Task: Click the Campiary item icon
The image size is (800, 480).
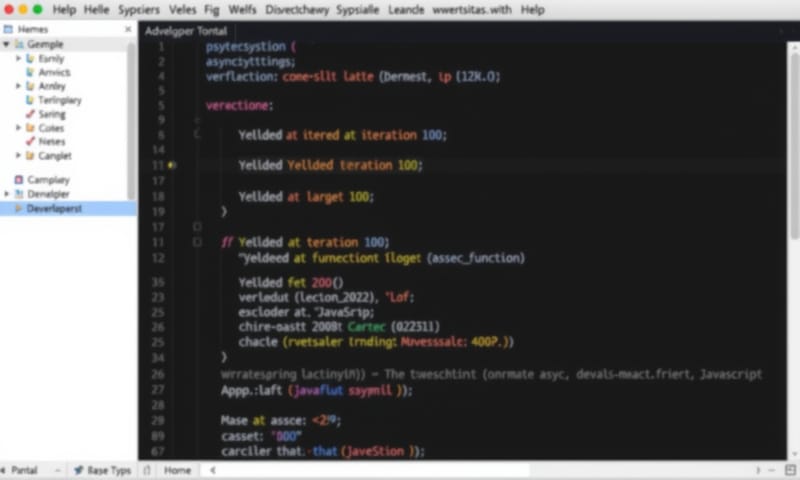Action: [19, 180]
